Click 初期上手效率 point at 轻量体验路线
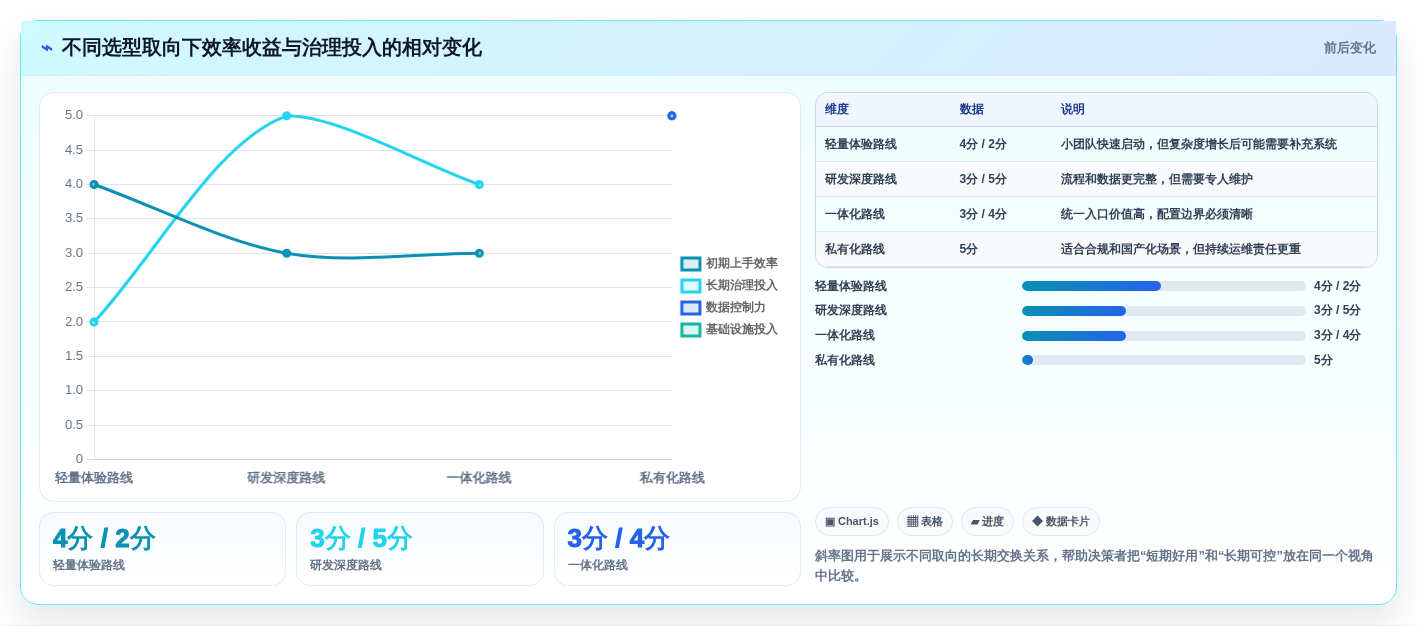The image size is (1417, 626). 94,185
